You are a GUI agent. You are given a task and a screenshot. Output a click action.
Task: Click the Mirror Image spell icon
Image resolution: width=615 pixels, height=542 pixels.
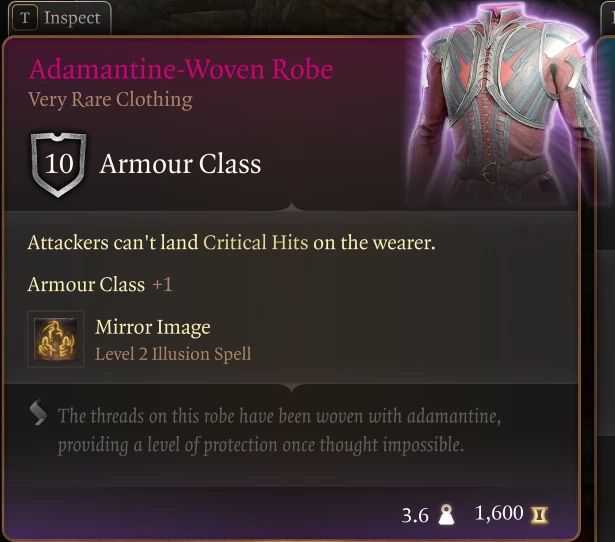pyautogui.click(x=55, y=339)
